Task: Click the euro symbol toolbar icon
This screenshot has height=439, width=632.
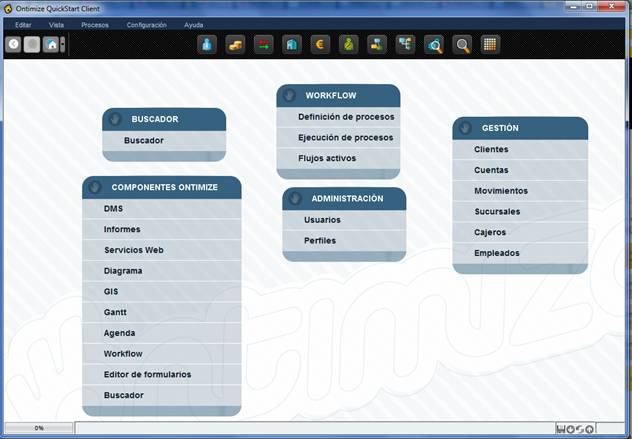Action: pos(320,44)
